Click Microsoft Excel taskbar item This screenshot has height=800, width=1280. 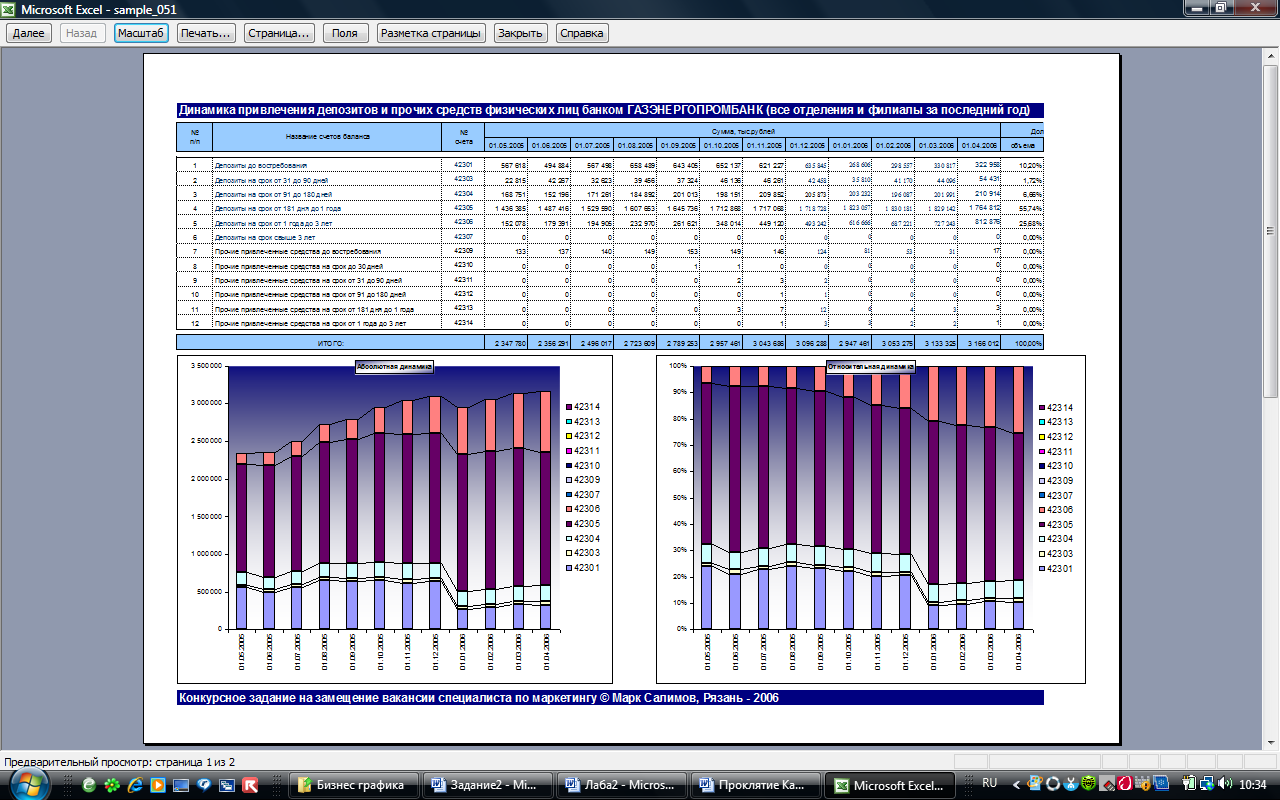[892, 785]
